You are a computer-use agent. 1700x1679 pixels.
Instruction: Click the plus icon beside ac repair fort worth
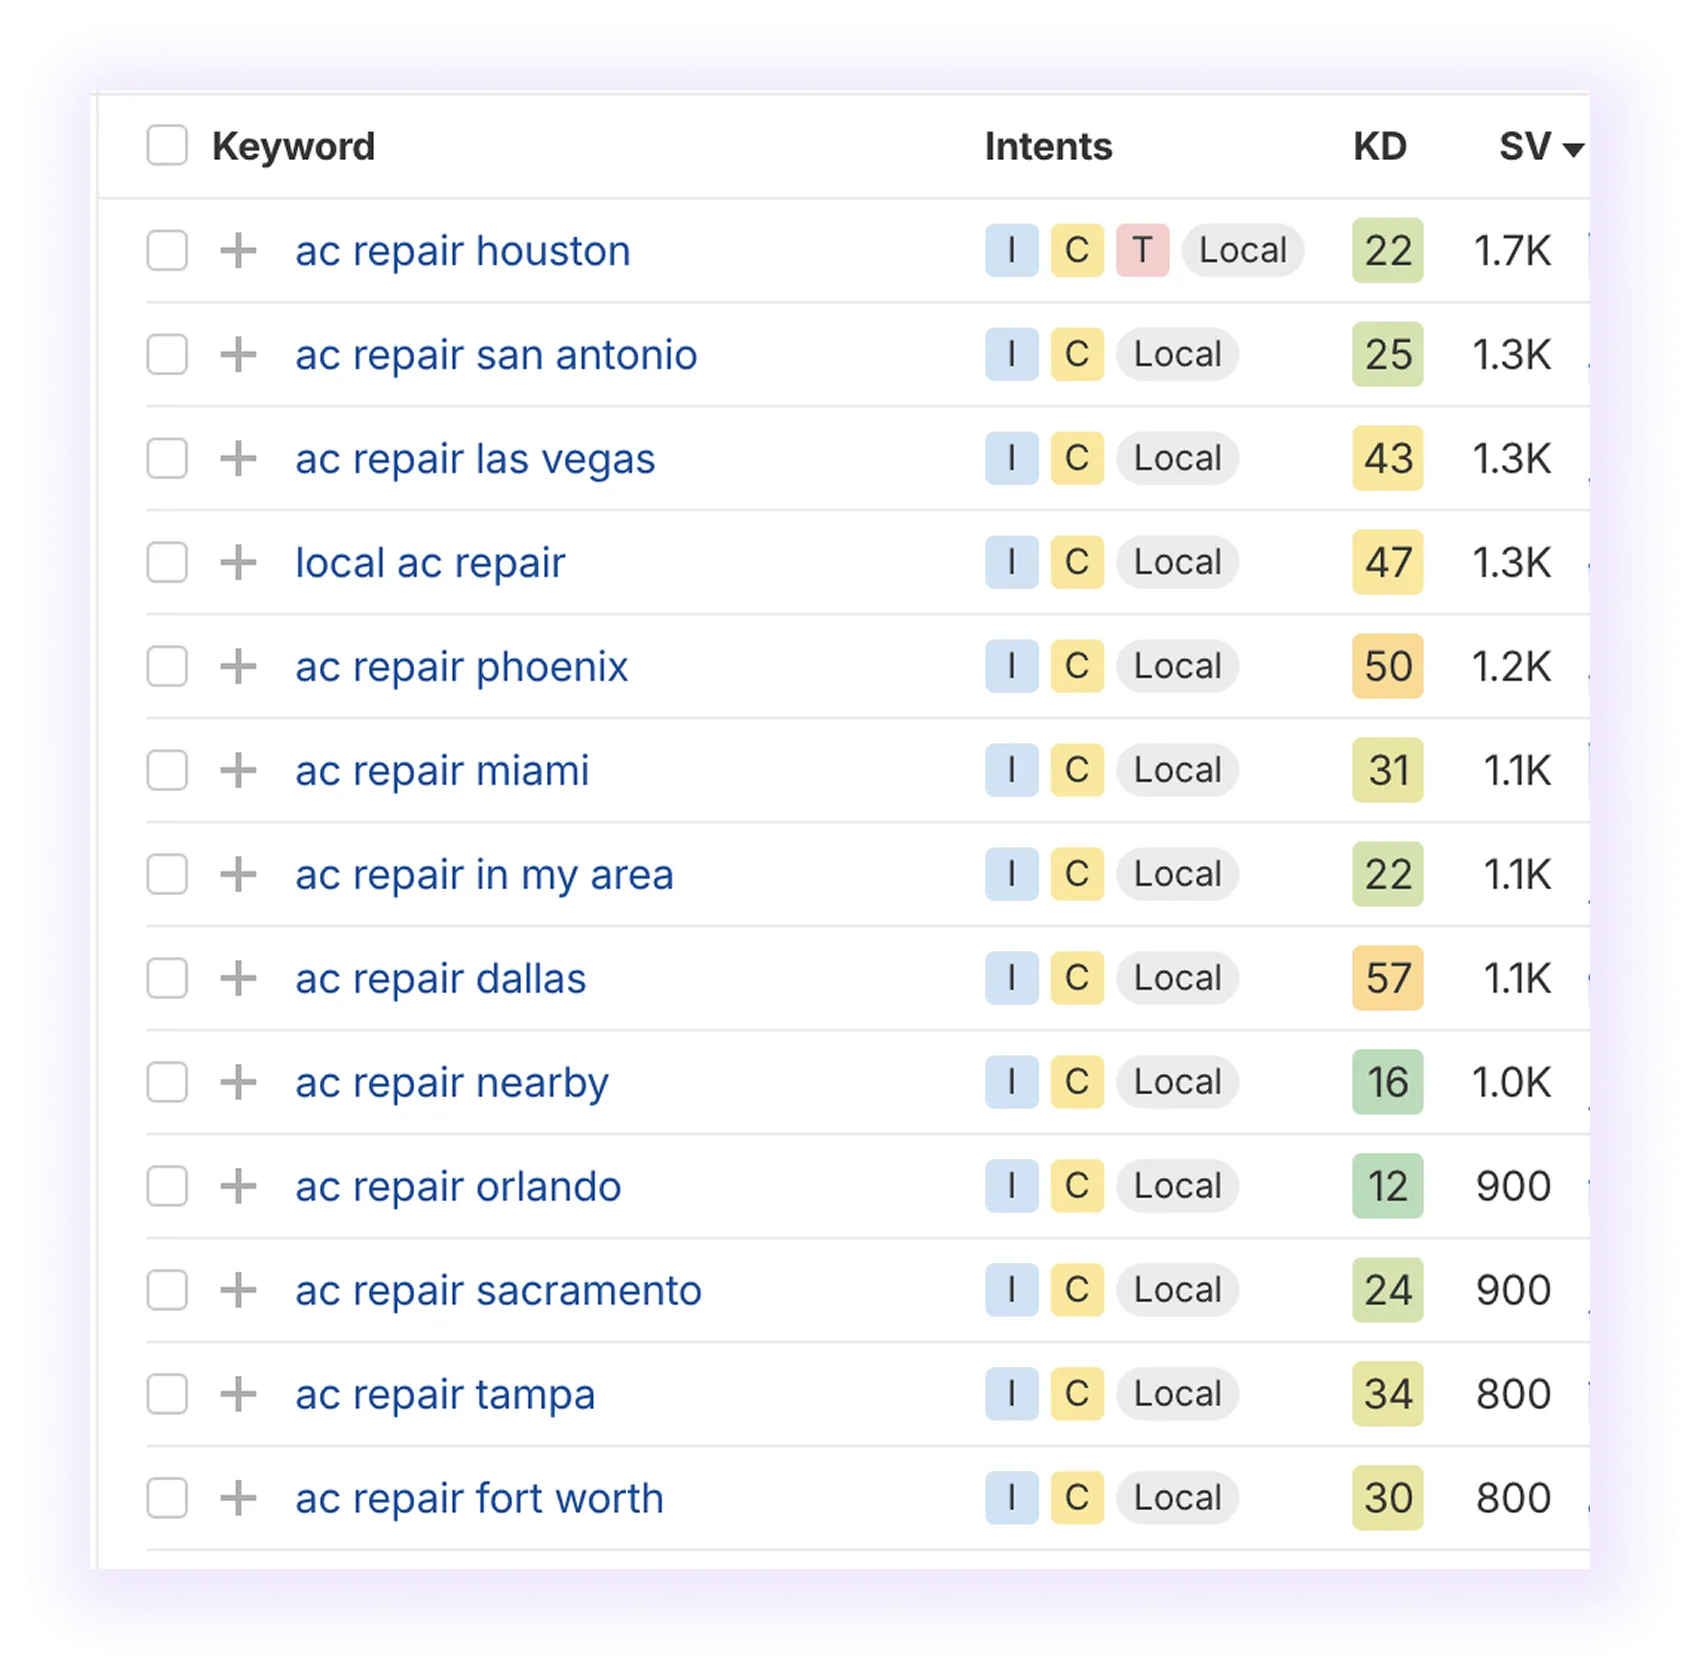coord(239,1497)
